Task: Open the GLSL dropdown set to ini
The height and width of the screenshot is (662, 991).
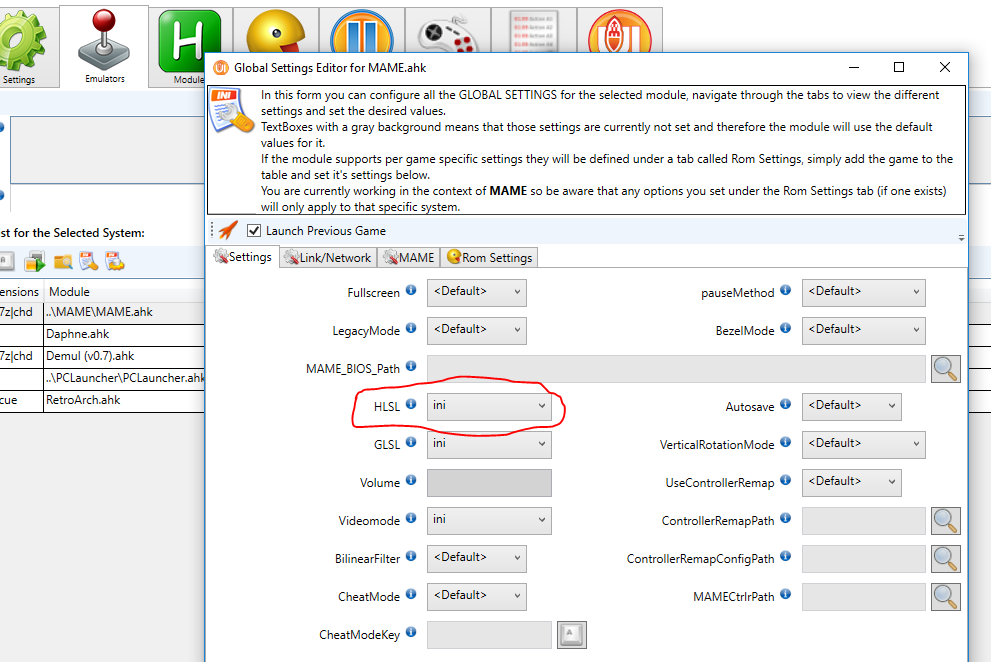Action: point(489,444)
